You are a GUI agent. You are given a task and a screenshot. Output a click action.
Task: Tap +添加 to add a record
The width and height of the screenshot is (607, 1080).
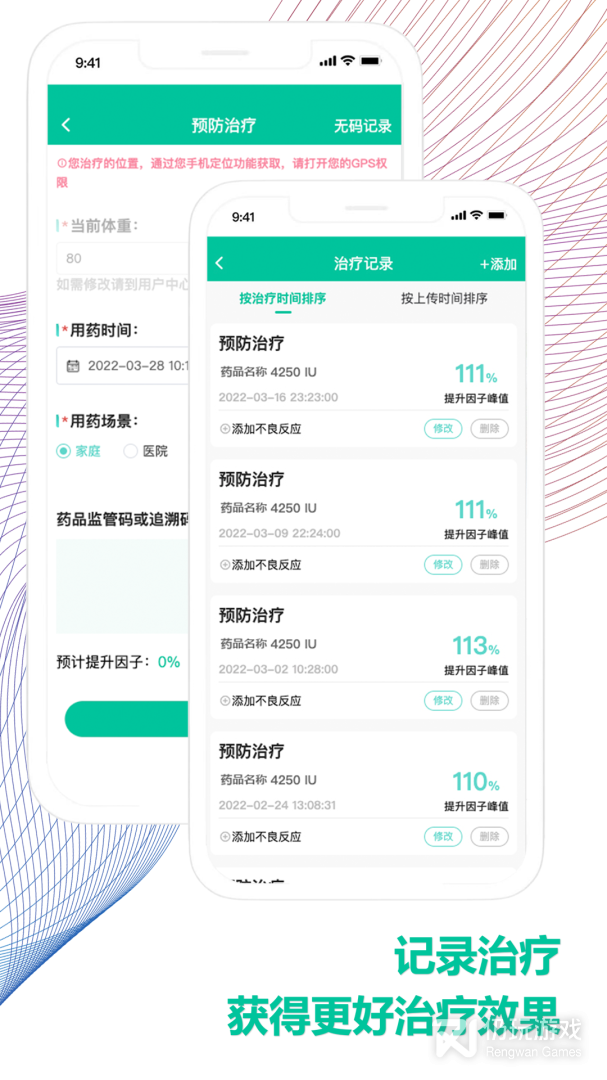tap(498, 264)
